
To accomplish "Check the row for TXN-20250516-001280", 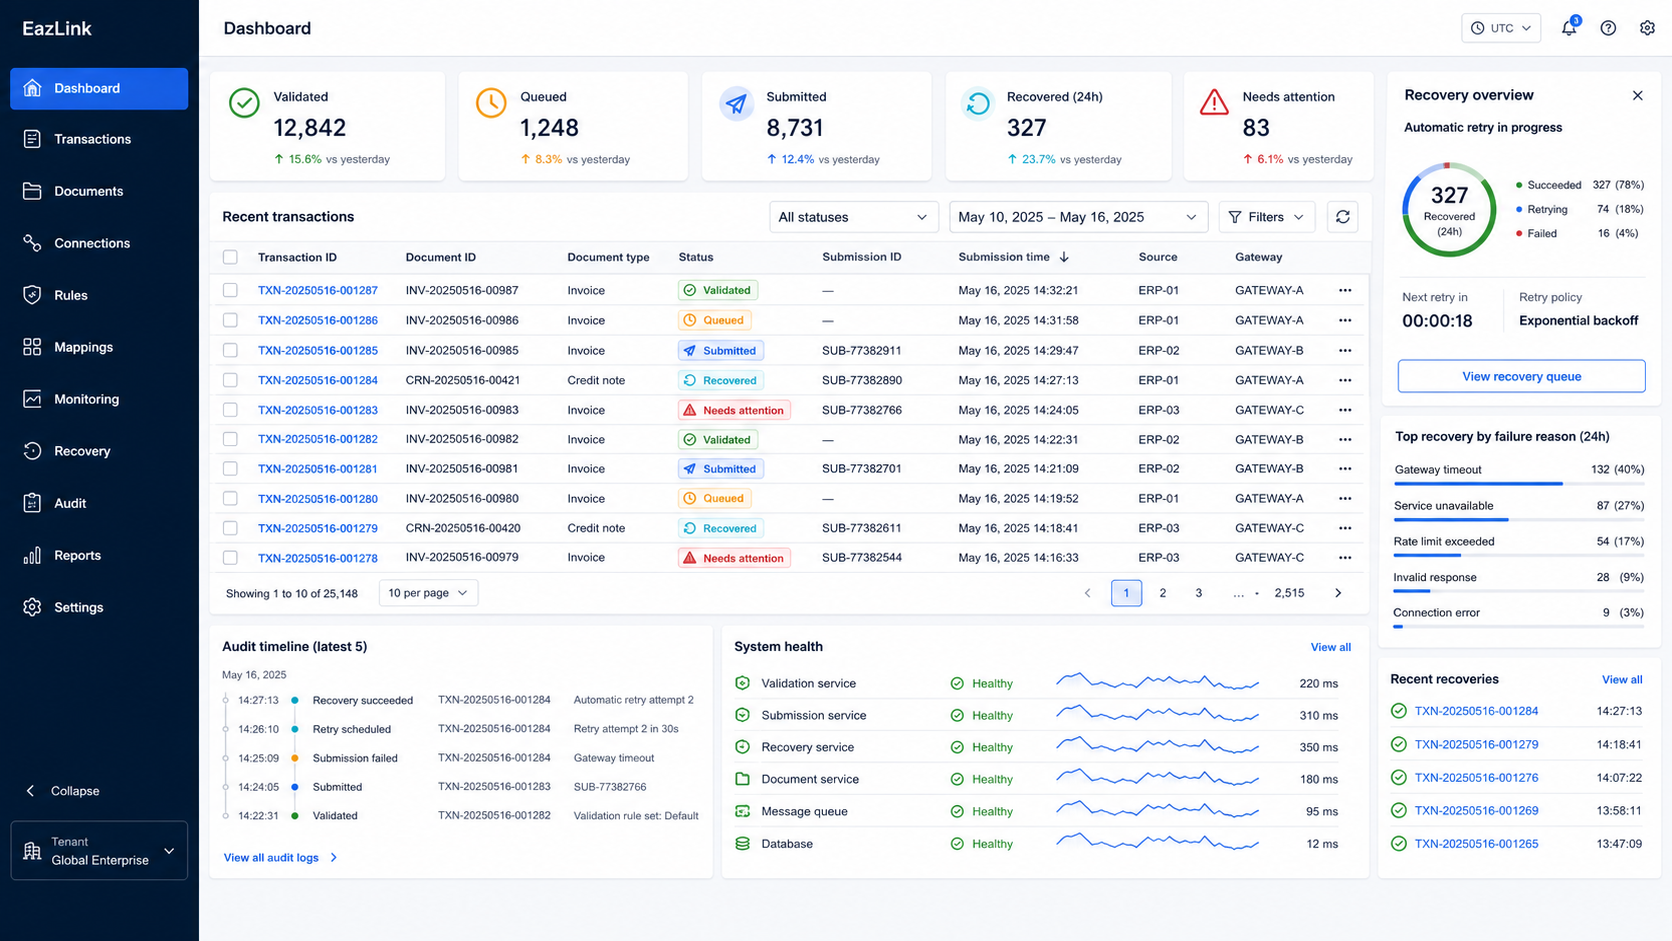I will tap(230, 498).
